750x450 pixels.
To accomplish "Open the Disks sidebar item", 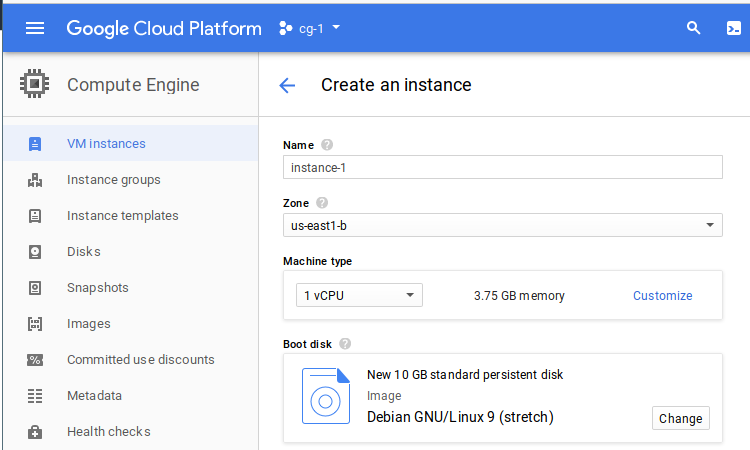I will click(x=84, y=252).
